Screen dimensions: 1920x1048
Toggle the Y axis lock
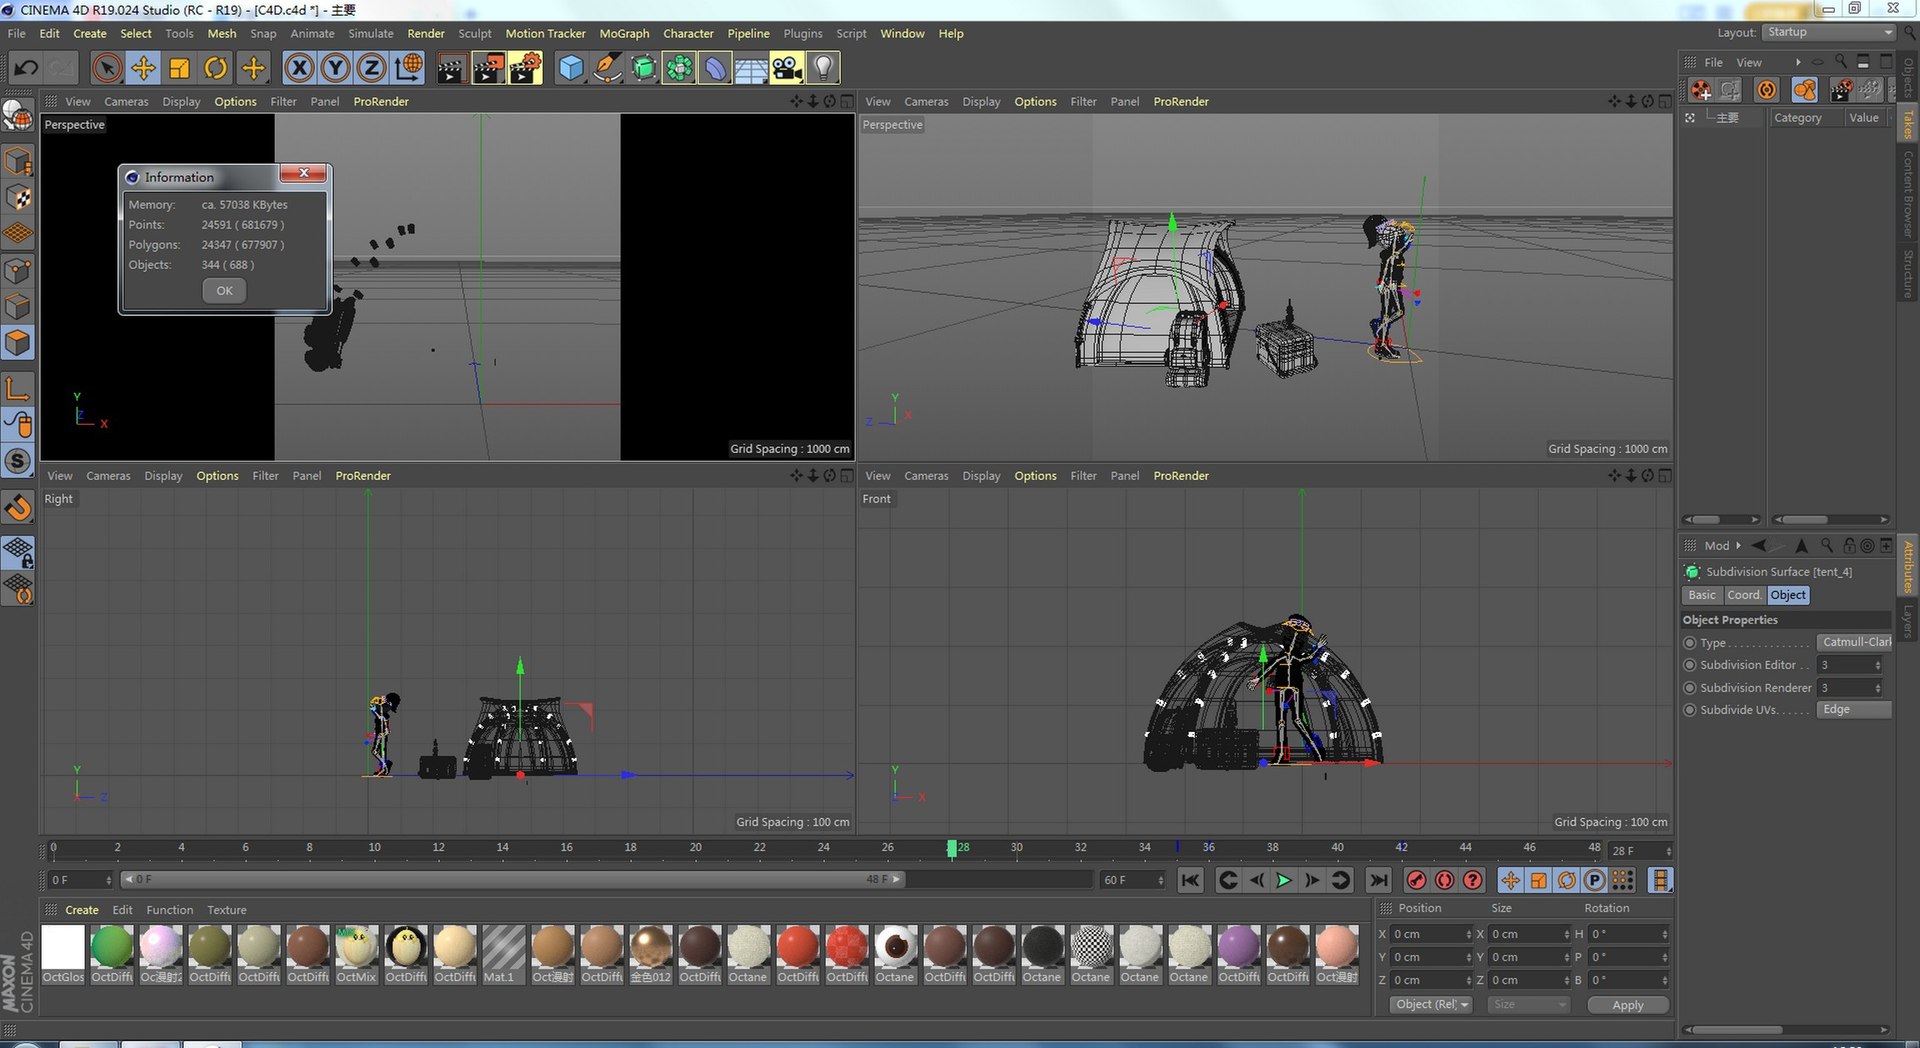(335, 68)
